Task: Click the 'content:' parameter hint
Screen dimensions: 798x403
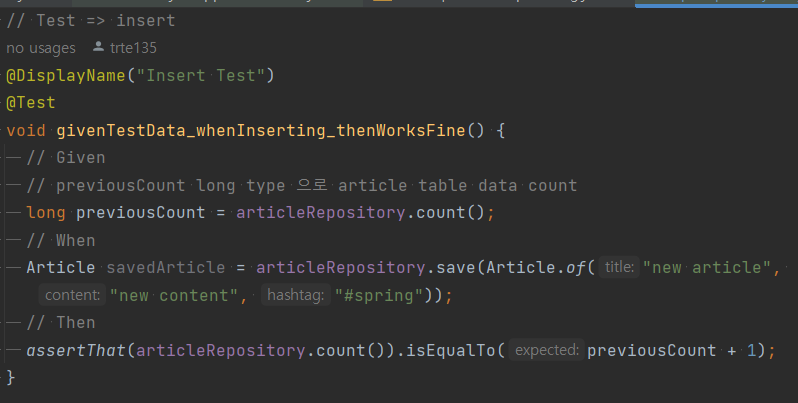Action: pos(72,295)
